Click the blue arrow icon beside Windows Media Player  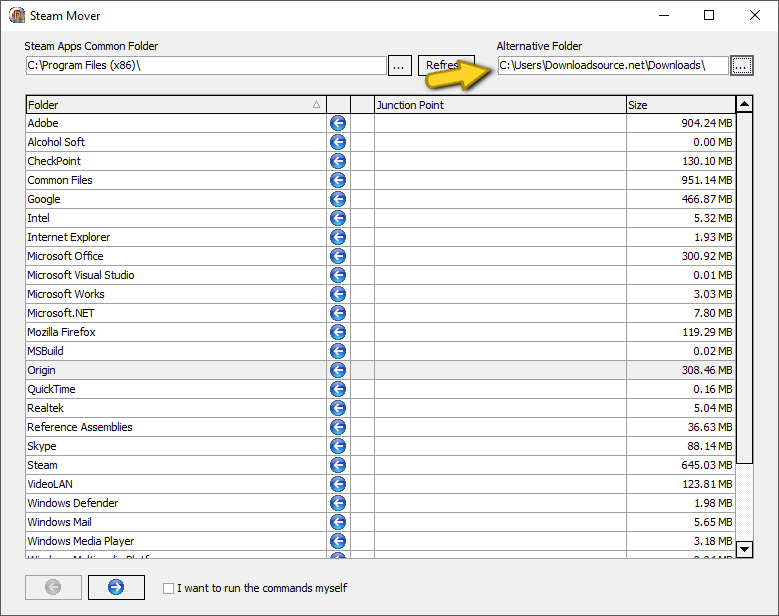338,541
